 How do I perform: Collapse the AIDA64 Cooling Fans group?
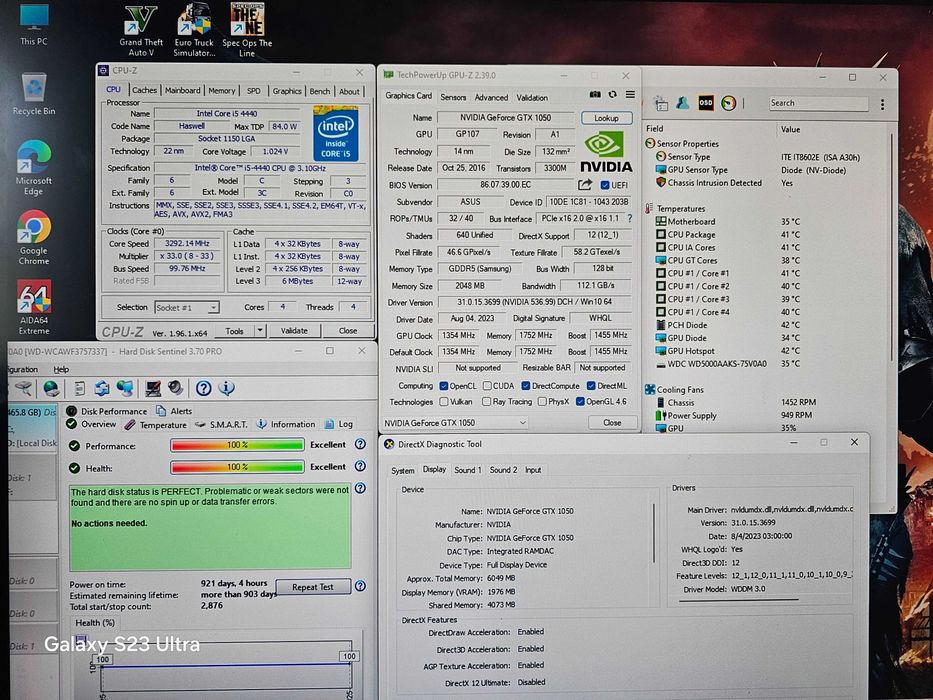pyautogui.click(x=650, y=389)
